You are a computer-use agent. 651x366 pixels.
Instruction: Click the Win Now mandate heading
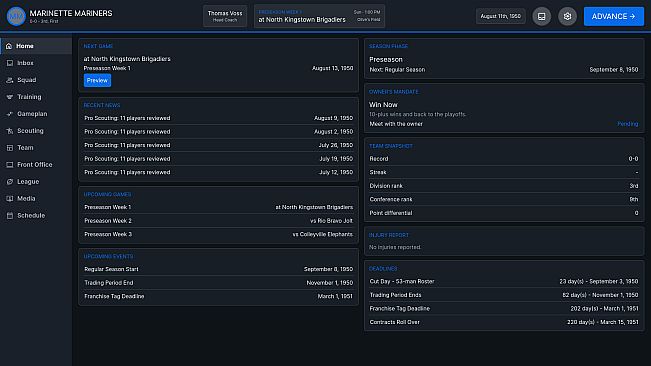coord(383,105)
